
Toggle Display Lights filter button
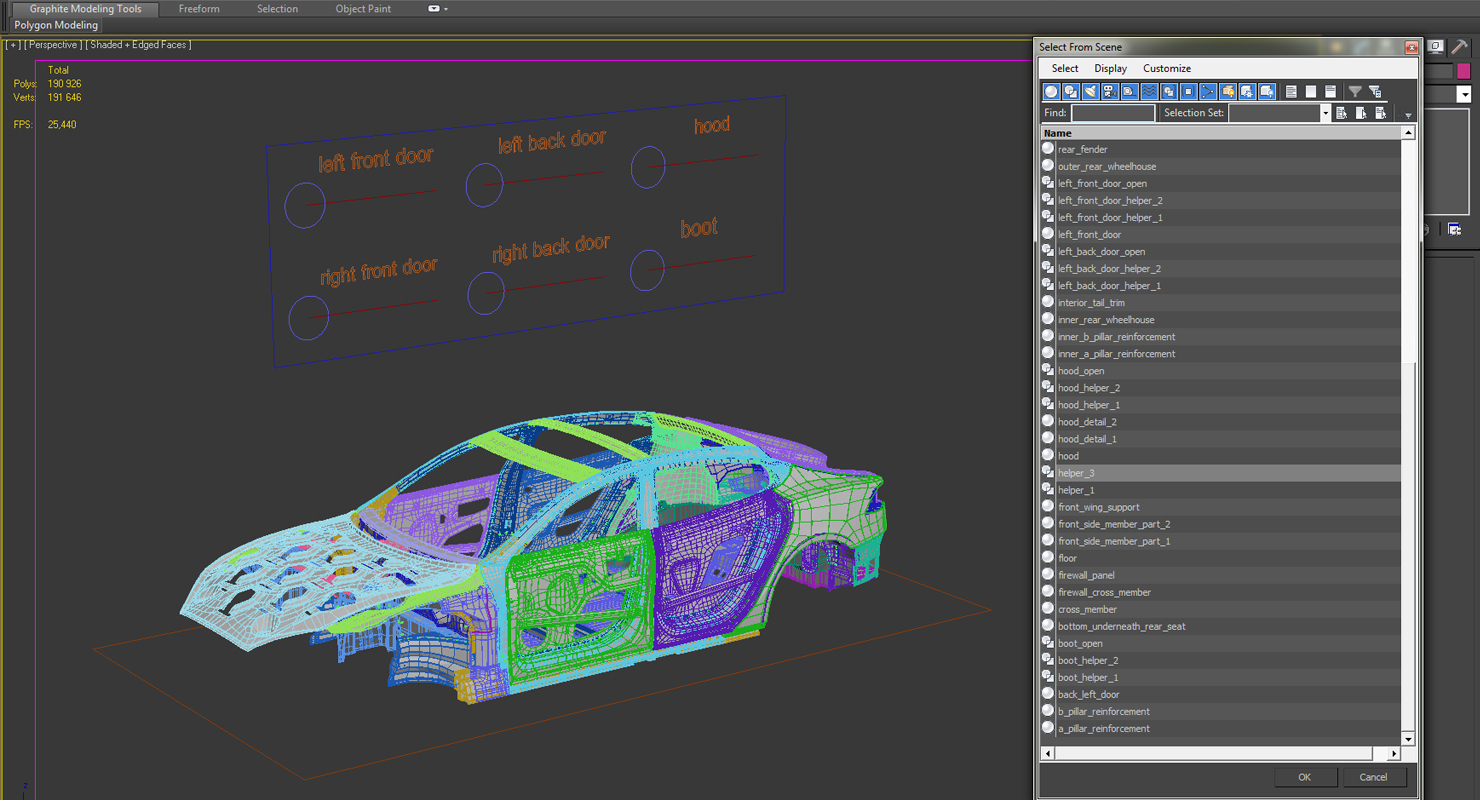coord(1090,91)
